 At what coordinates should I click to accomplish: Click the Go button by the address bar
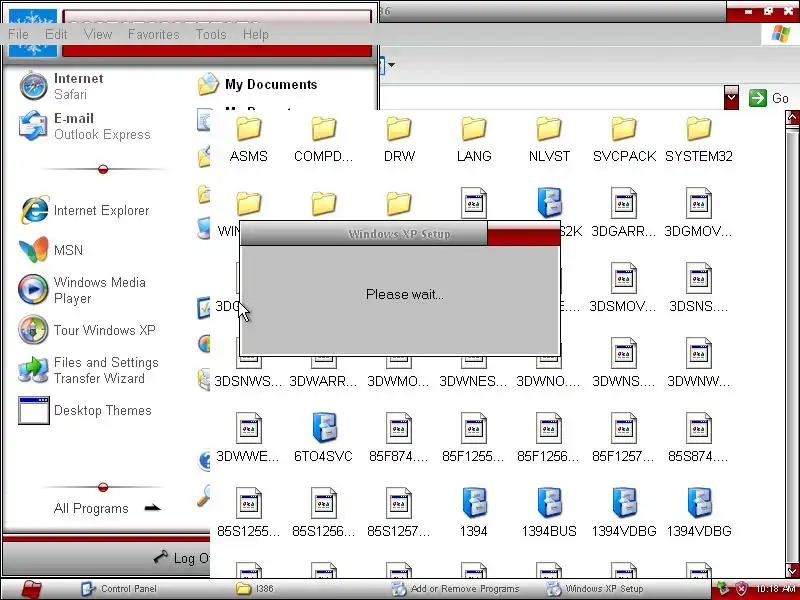point(769,98)
